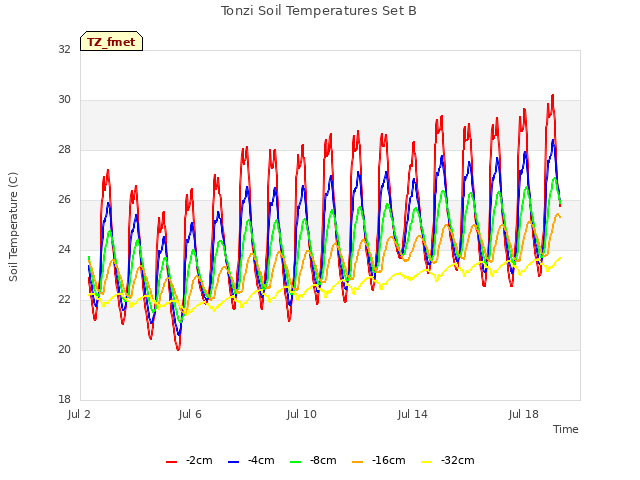640x480 pixels.
Task: Click the red -2cm legend color marker
Action: tap(171, 462)
